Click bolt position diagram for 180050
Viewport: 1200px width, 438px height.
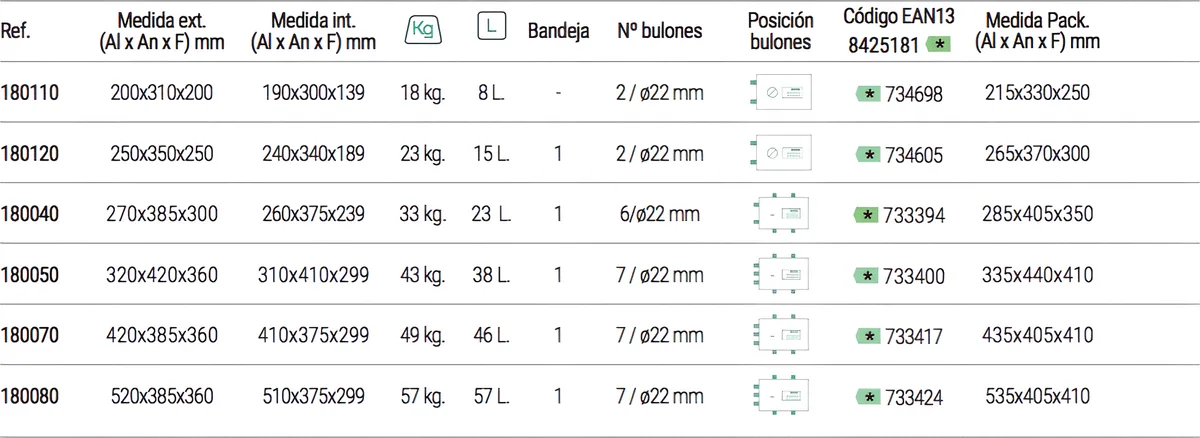tap(781, 274)
